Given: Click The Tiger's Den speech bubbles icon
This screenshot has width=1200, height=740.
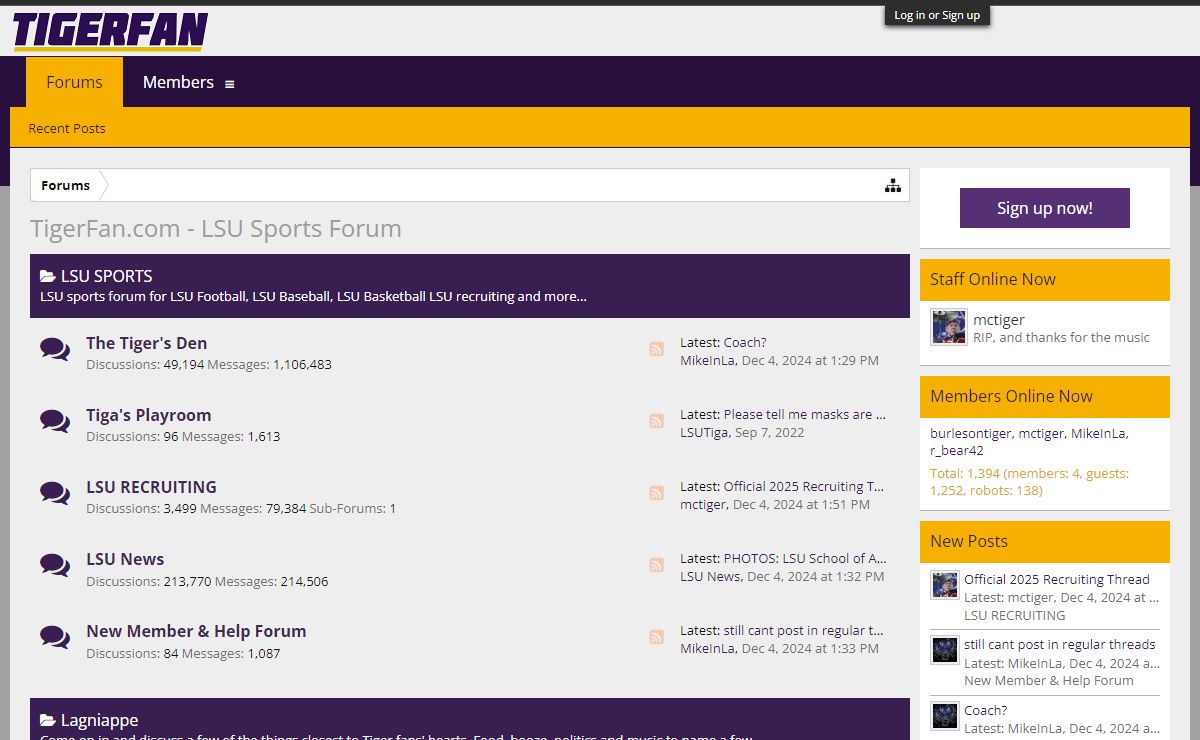Looking at the screenshot, I should coord(55,349).
